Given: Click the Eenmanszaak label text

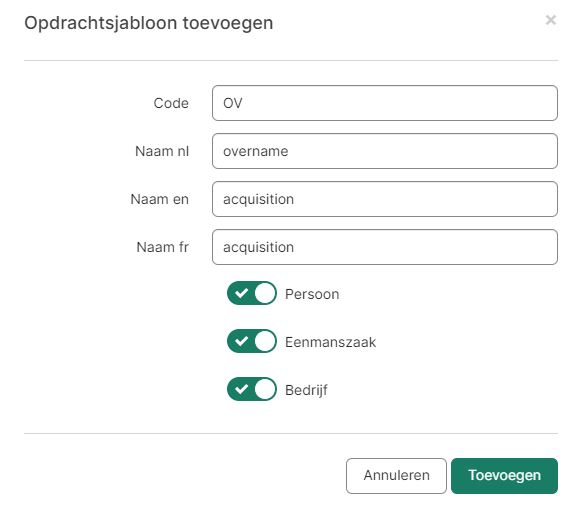Looking at the screenshot, I should click(x=331, y=342).
